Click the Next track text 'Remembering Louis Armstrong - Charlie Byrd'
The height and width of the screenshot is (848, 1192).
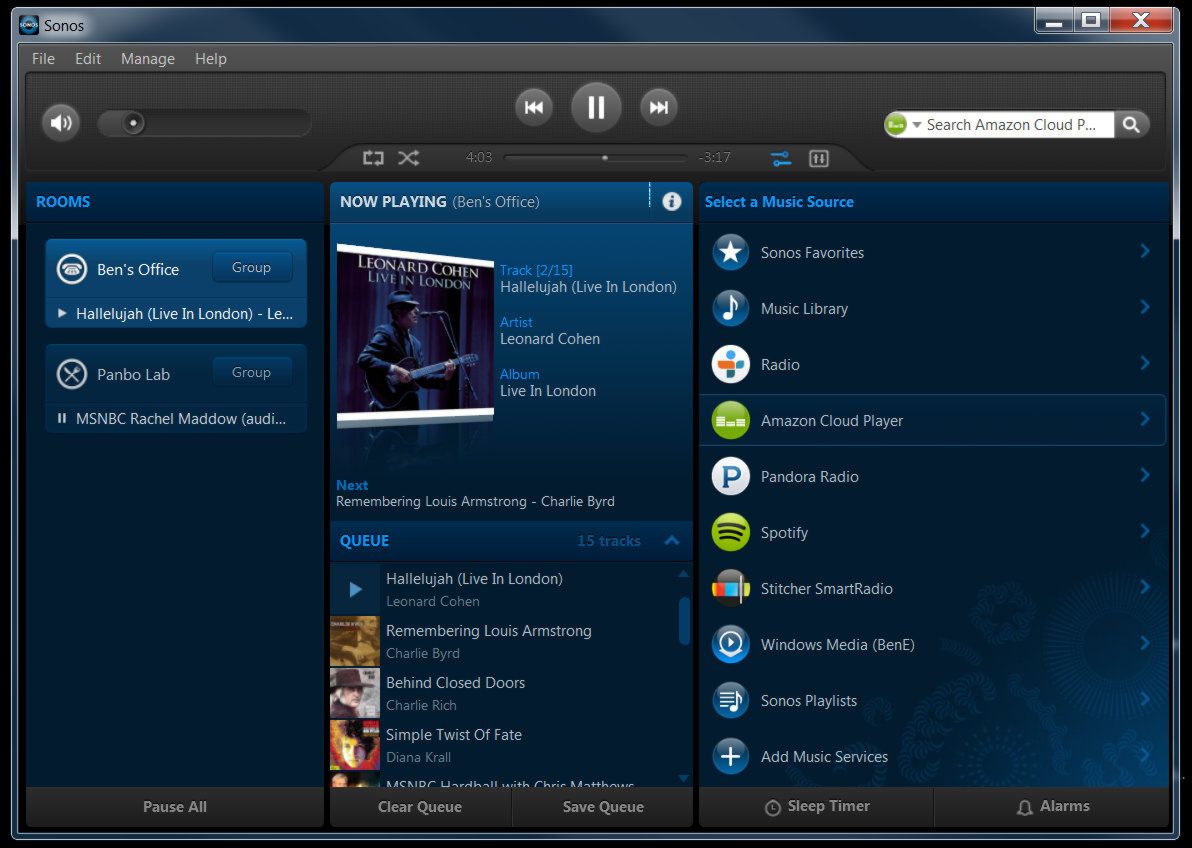pos(475,501)
